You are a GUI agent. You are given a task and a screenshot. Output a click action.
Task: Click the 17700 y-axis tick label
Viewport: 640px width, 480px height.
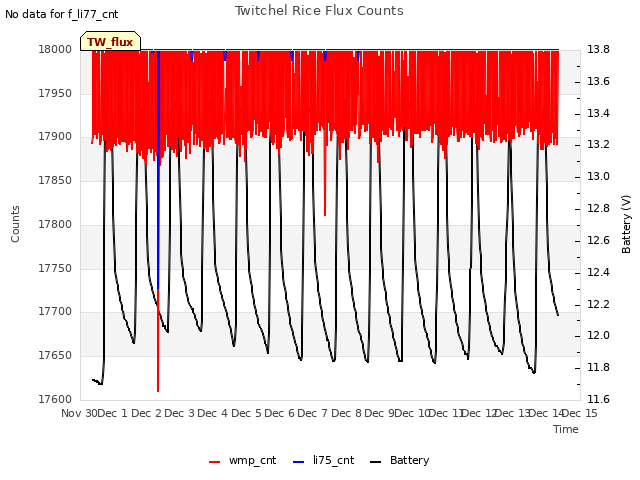55,311
